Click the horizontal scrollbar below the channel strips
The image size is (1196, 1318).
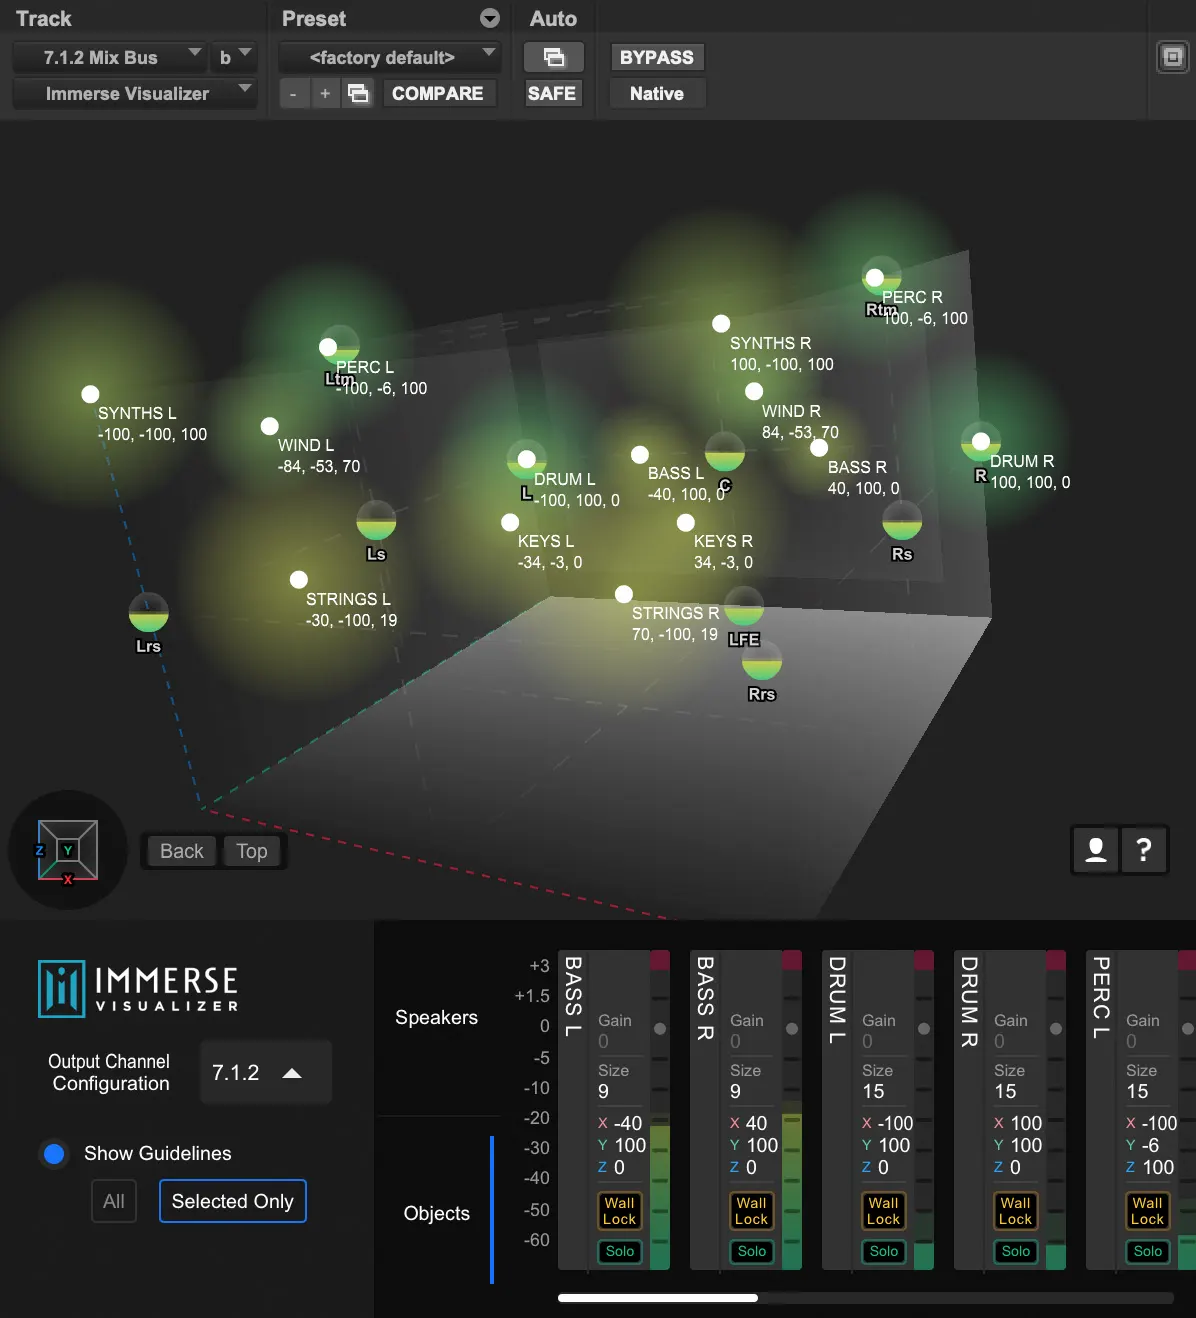point(657,1297)
